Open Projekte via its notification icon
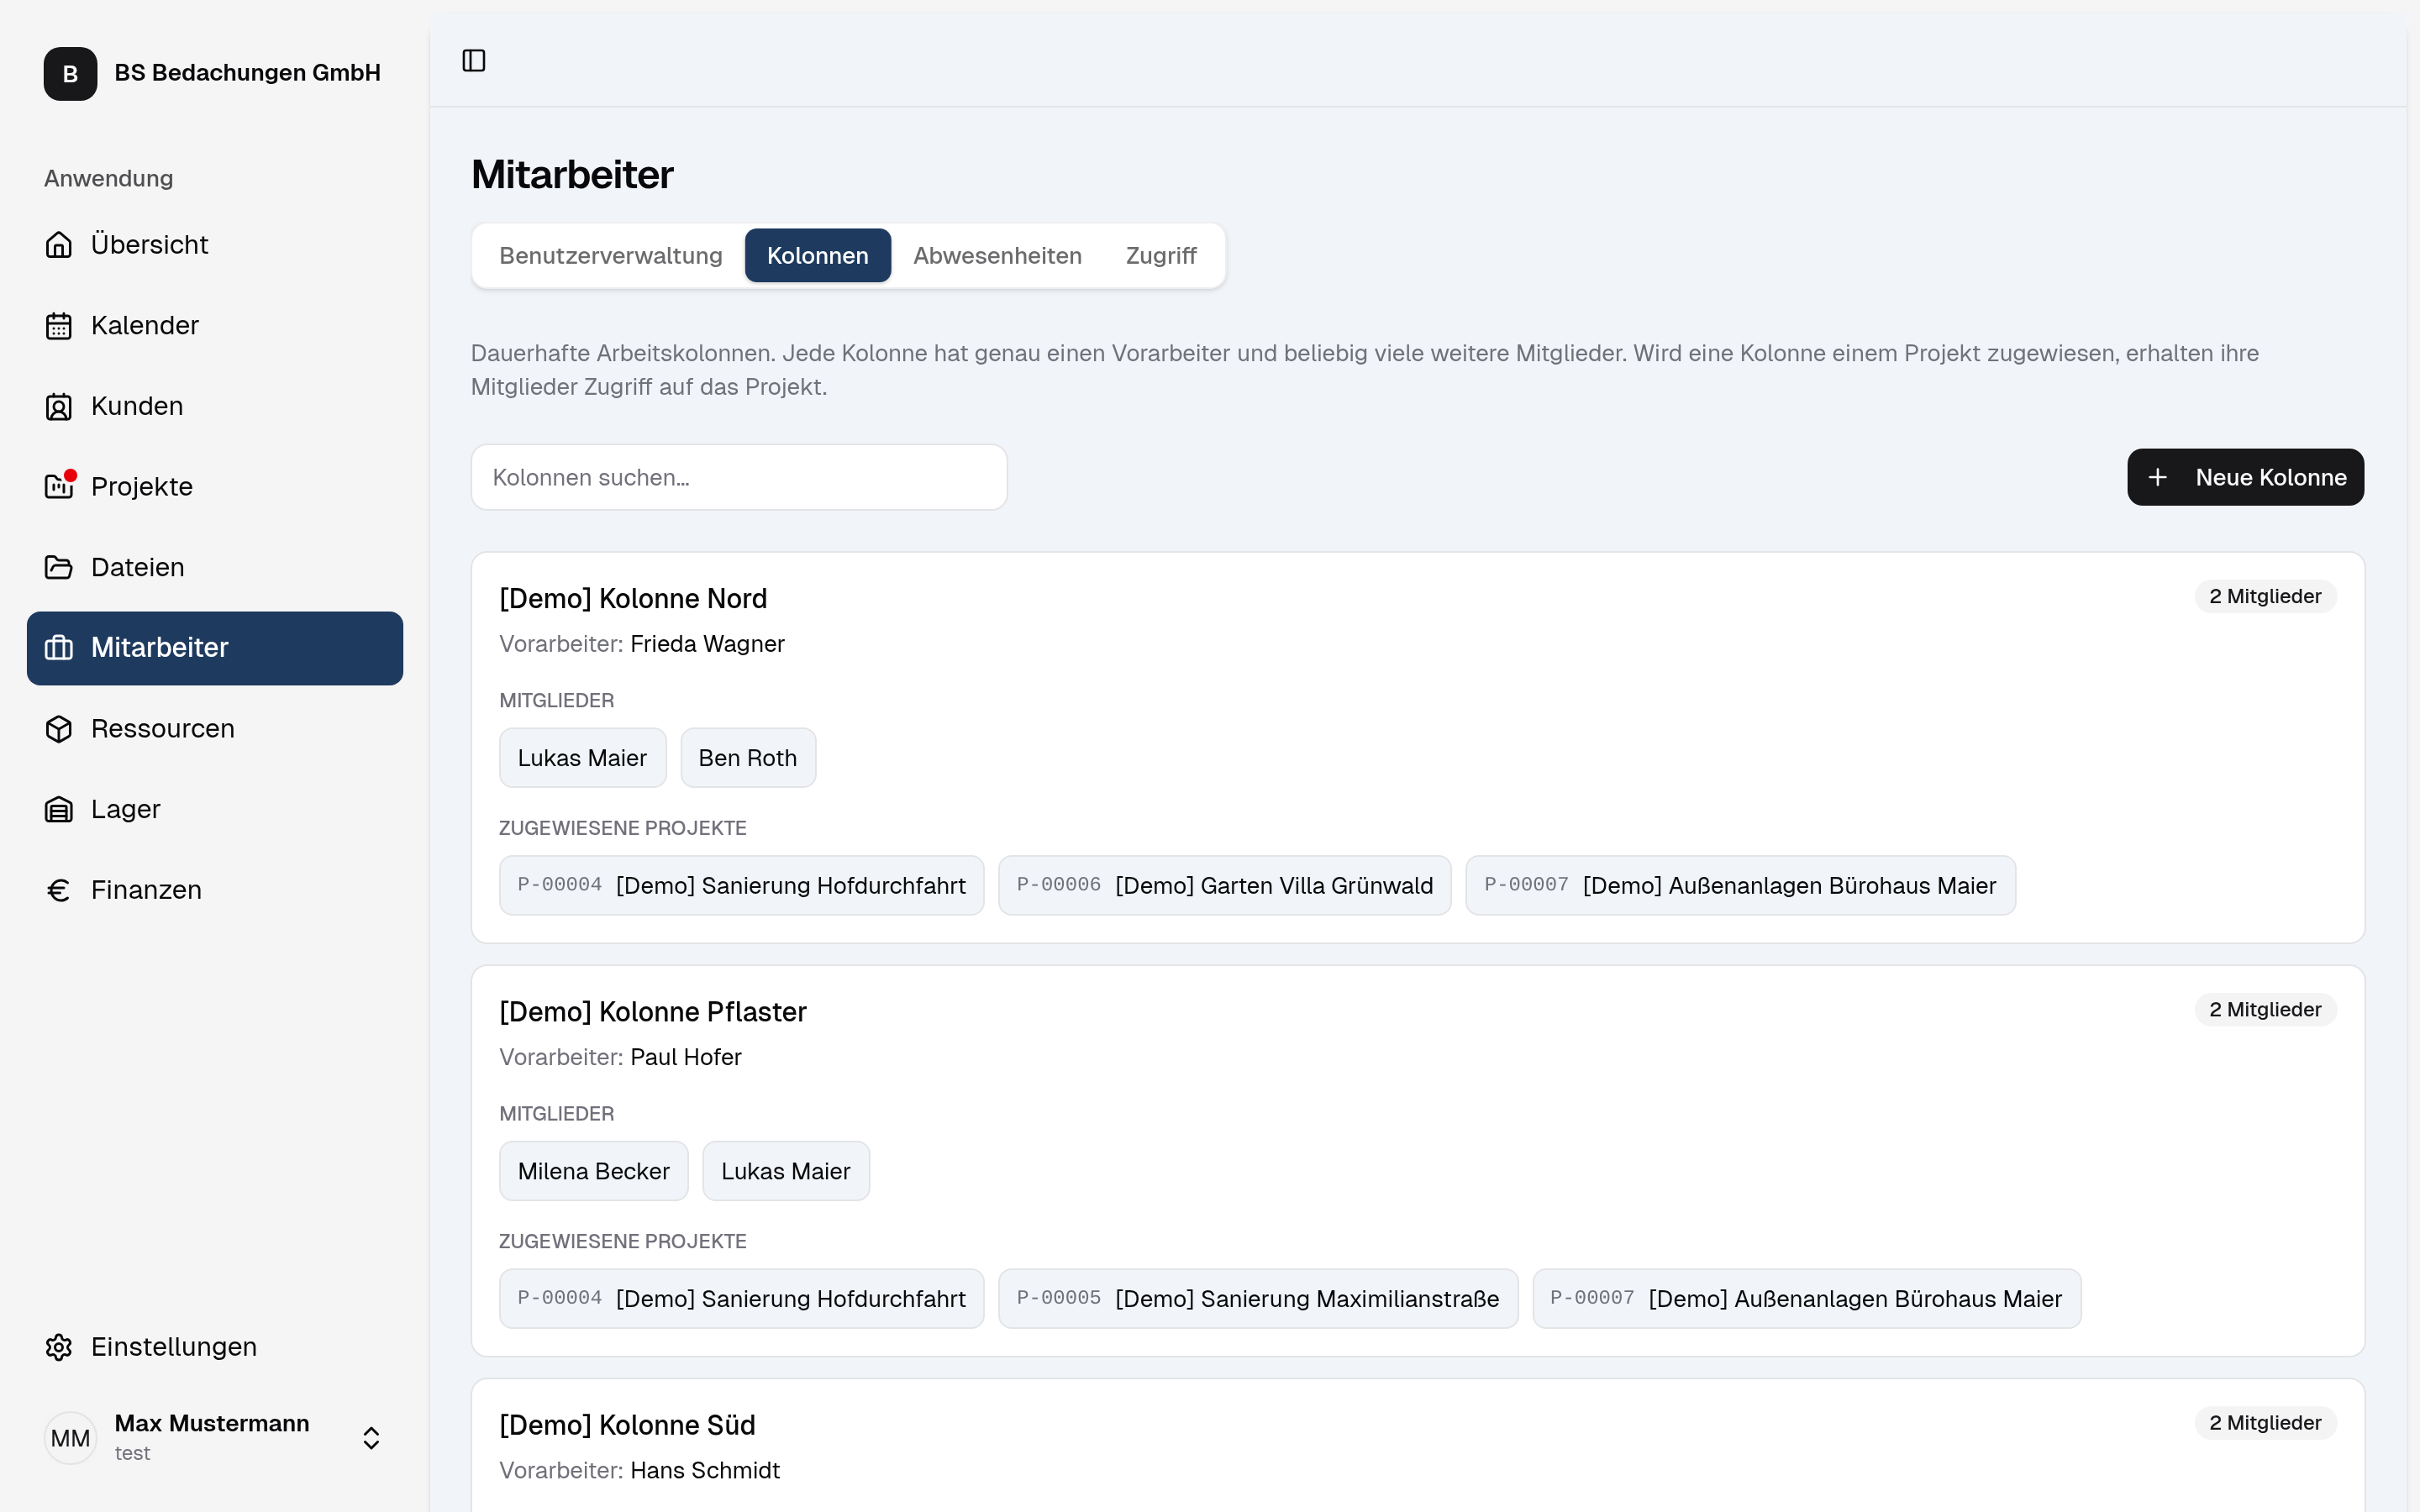The width and height of the screenshot is (2420, 1512). click(x=59, y=487)
